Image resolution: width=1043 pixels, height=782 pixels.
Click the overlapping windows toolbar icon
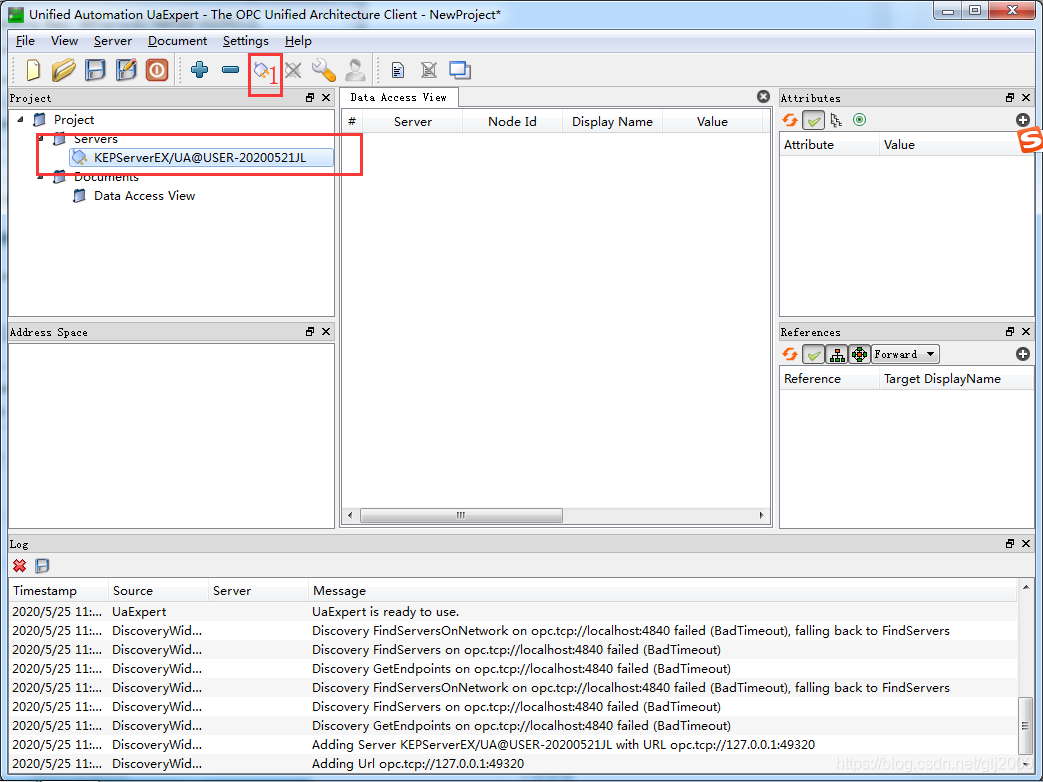460,70
